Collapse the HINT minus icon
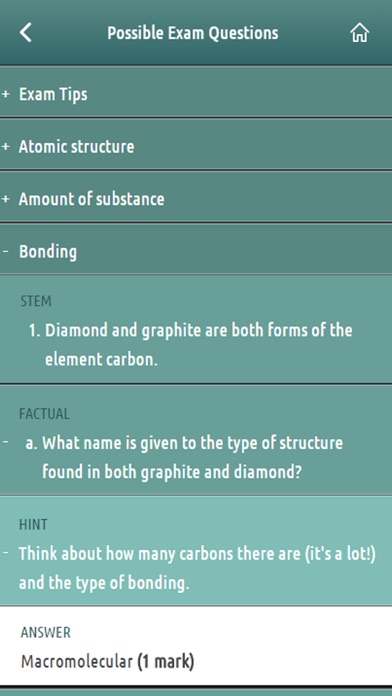This screenshot has height=696, width=392. 6,553
